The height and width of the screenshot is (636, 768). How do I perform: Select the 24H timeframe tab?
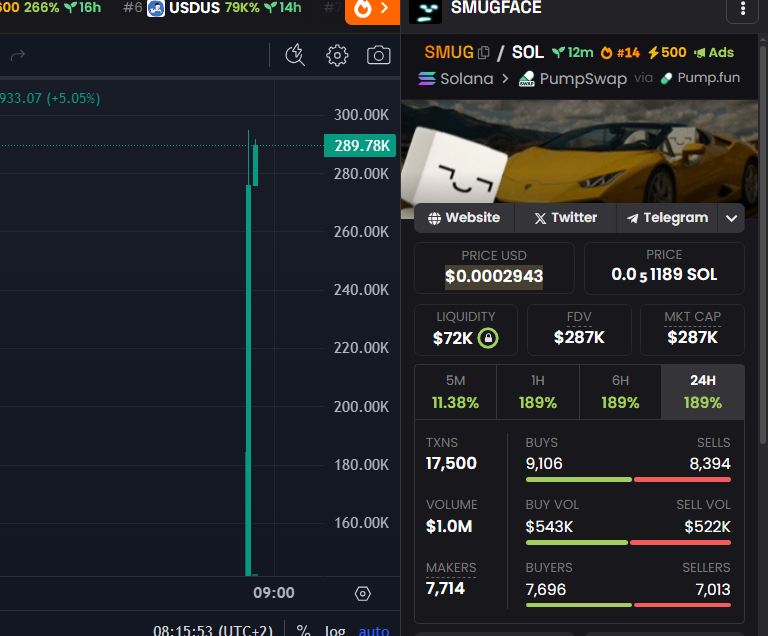point(703,392)
